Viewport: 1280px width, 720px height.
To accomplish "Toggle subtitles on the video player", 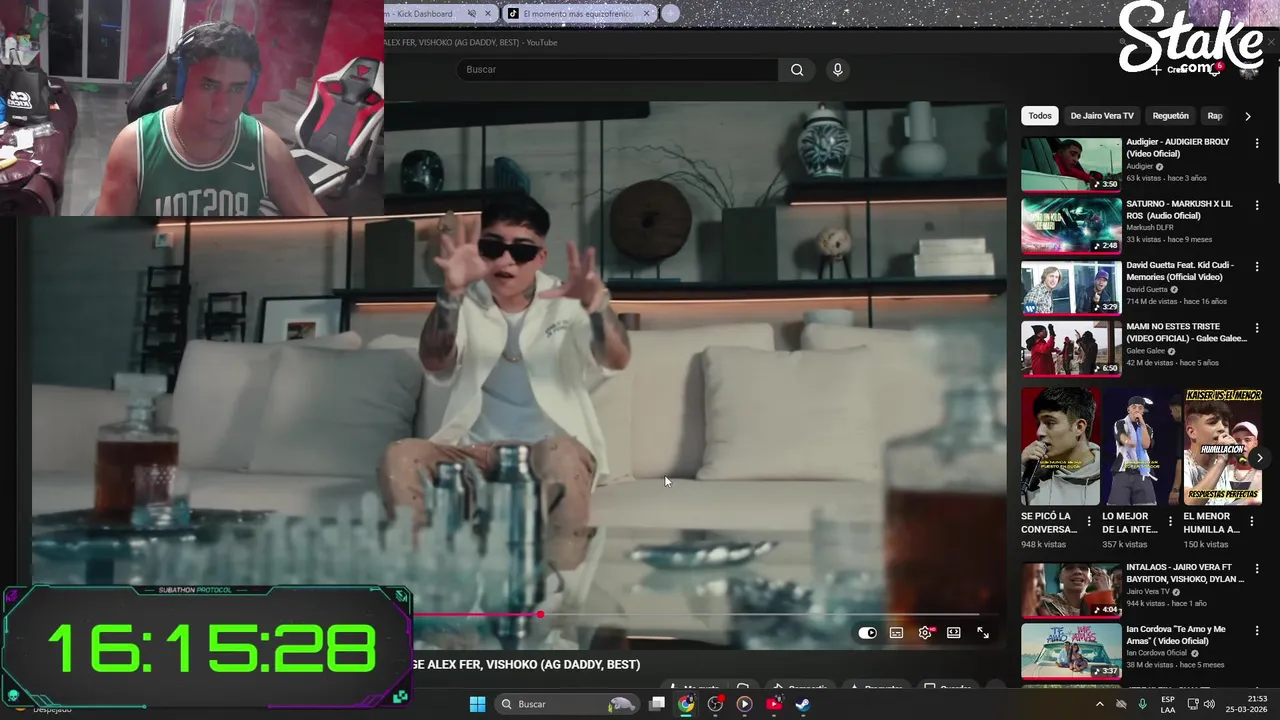I will click(896, 633).
